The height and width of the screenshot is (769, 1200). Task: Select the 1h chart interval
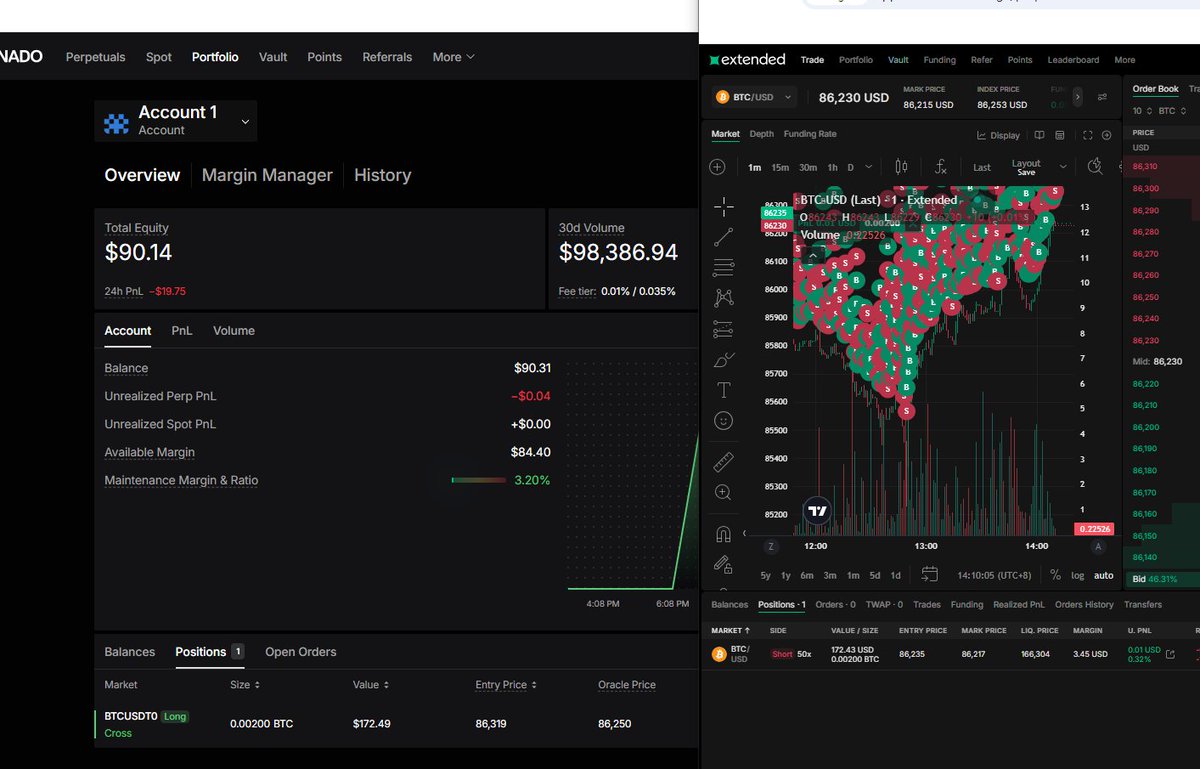[832, 167]
